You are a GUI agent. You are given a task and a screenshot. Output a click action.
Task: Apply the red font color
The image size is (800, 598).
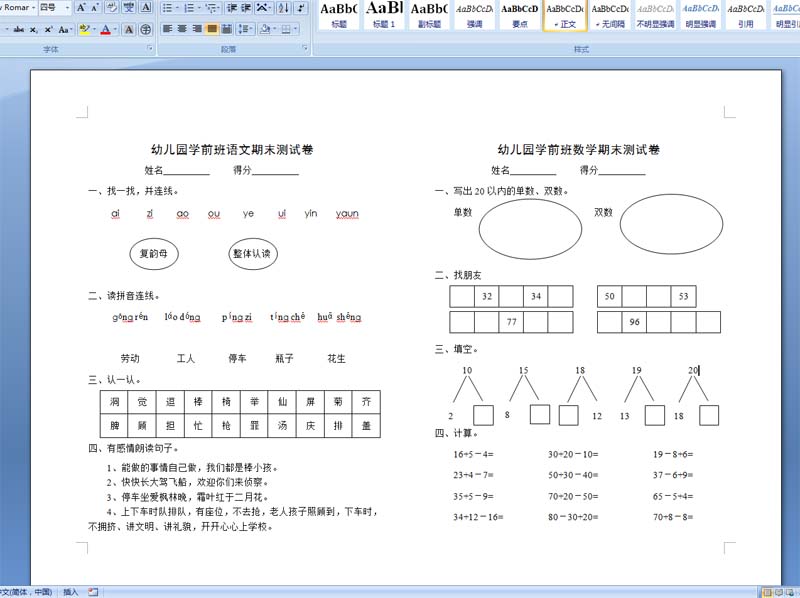click(x=106, y=30)
